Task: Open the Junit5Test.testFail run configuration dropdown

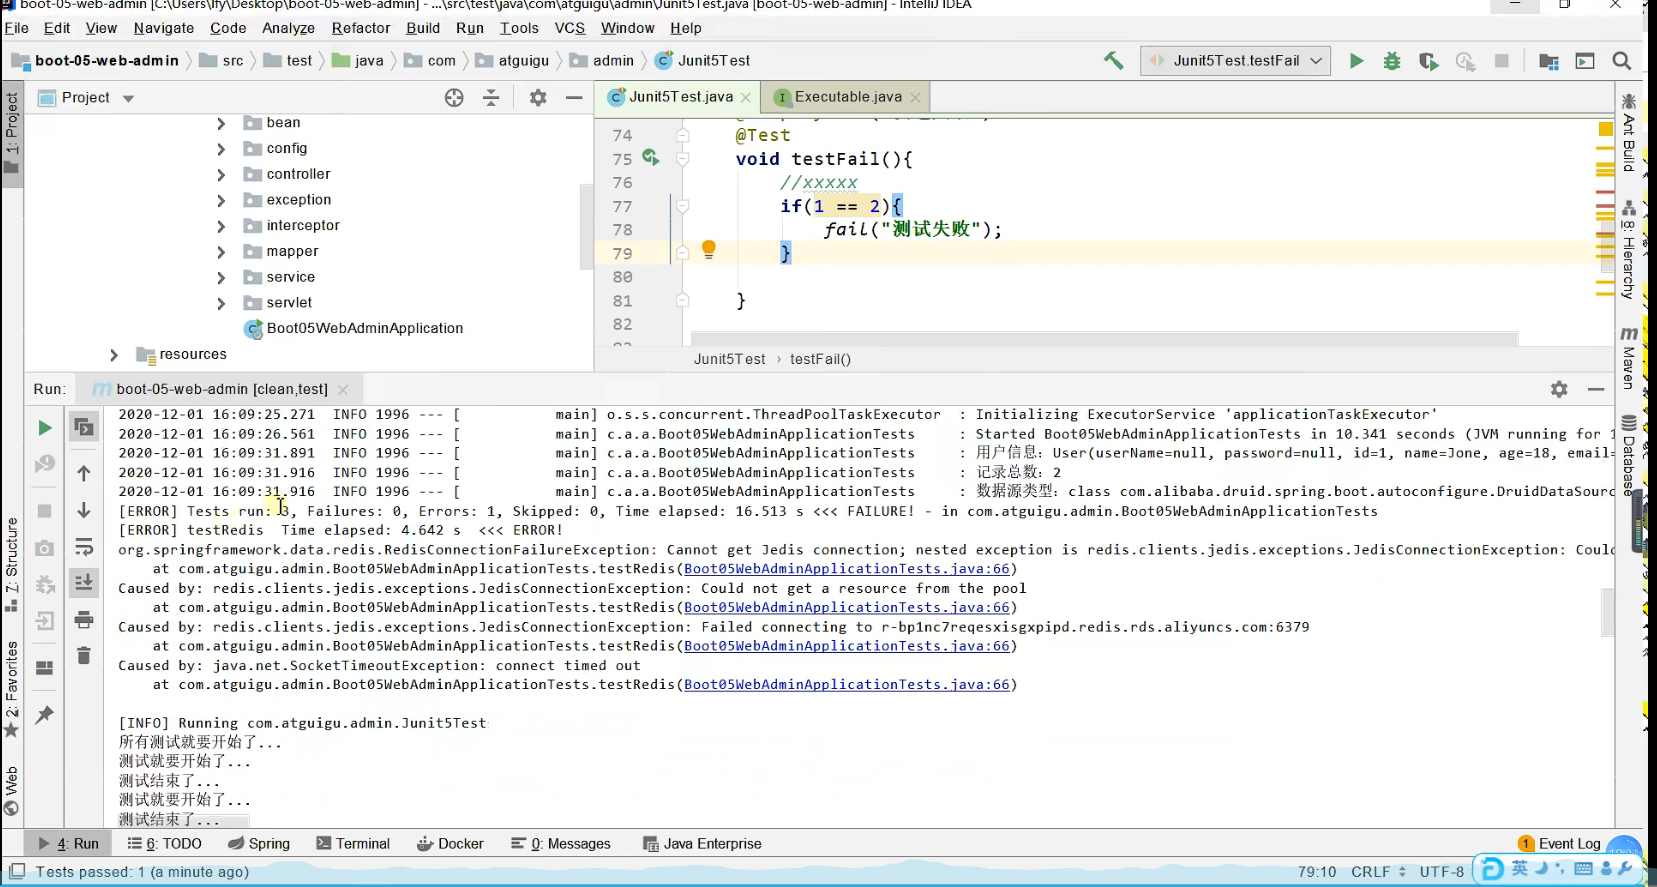Action: 1235,61
